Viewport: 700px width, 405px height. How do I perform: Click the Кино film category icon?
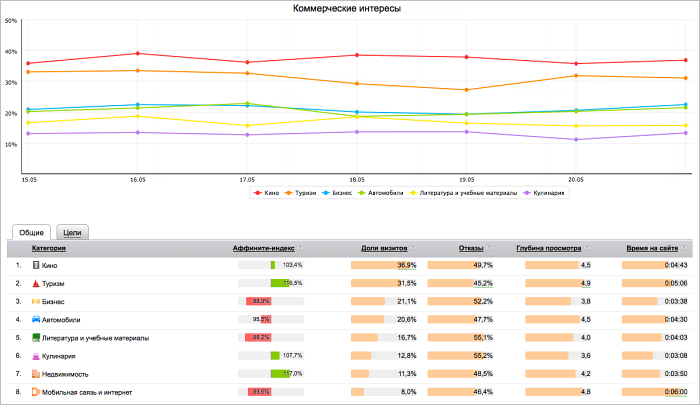(x=36, y=265)
